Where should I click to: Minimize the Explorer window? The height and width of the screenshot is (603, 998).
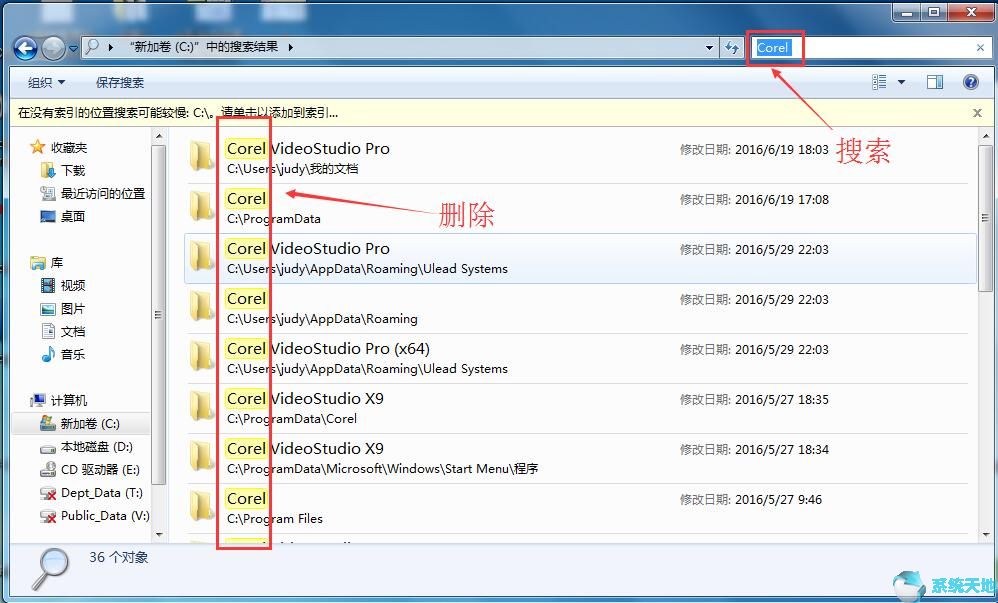coord(906,12)
